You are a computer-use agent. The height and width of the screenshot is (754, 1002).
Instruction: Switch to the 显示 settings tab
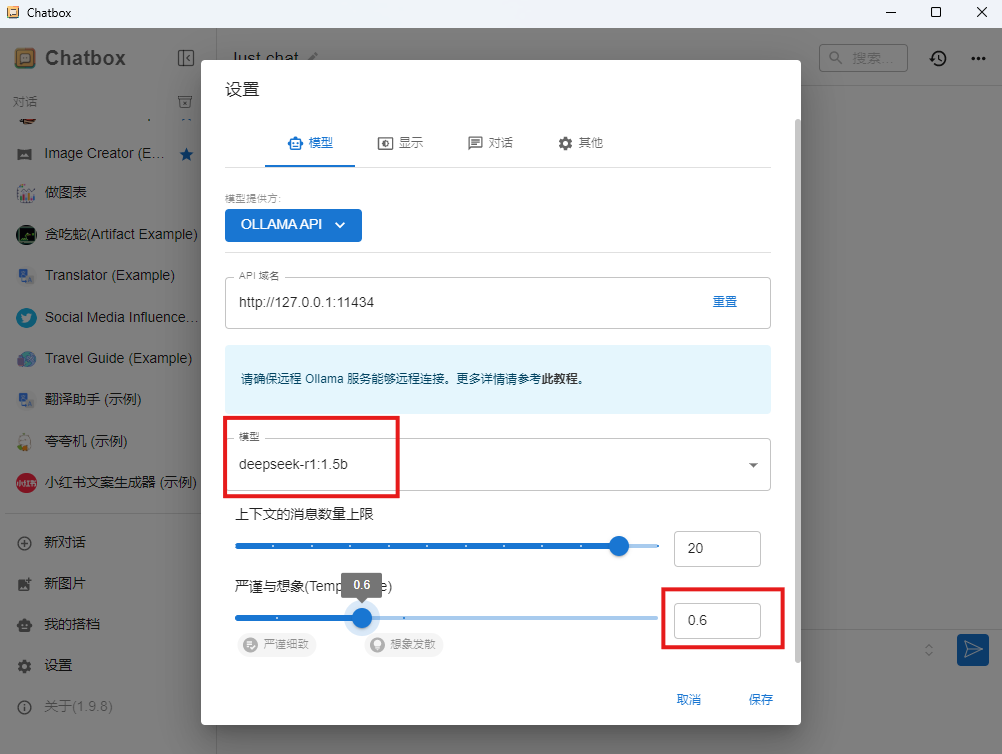tap(400, 143)
